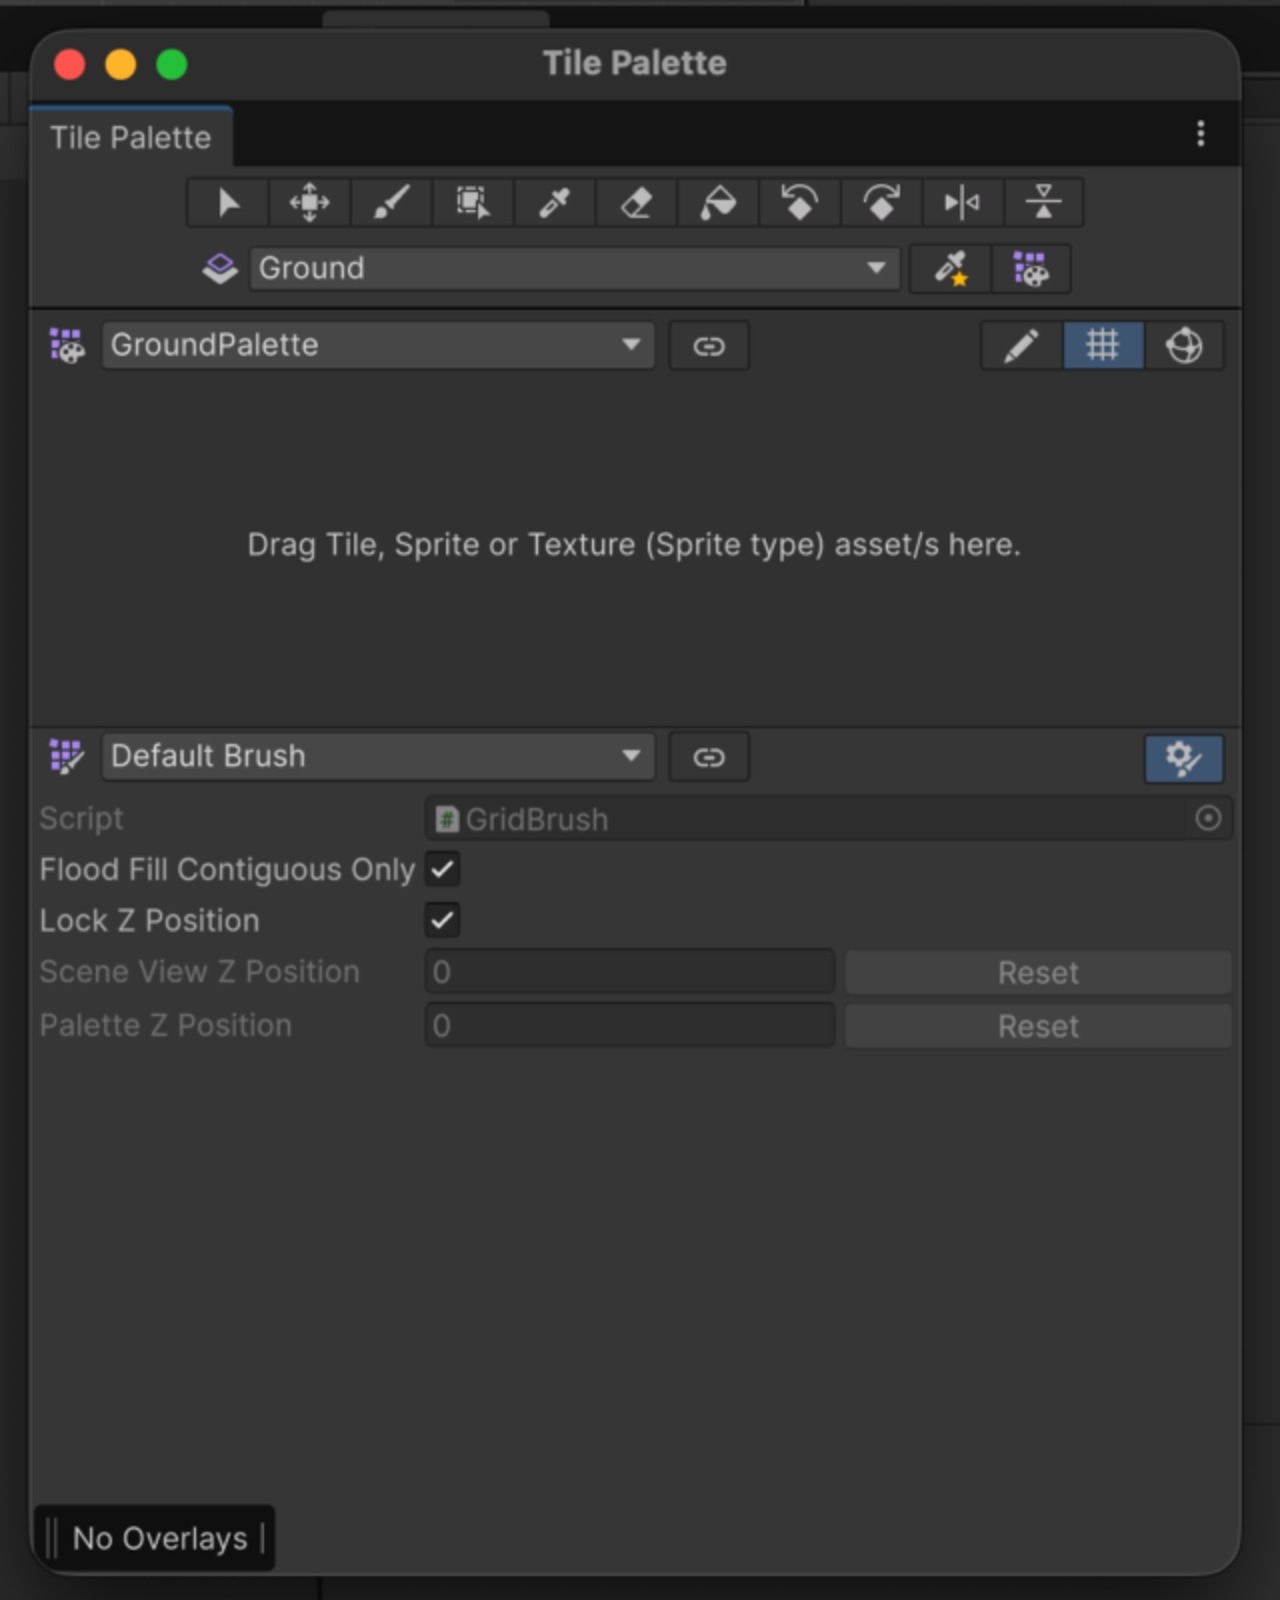Toggle the palette gizmos button
The height and width of the screenshot is (1600, 1280).
[x=1184, y=346]
